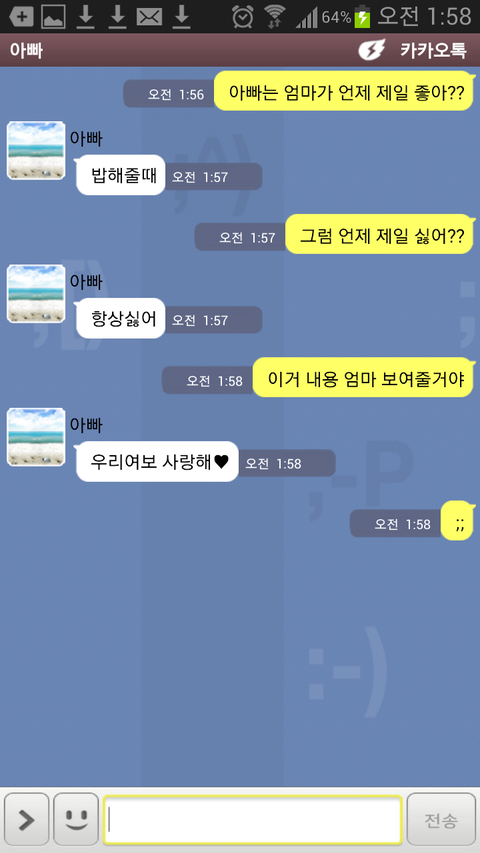Expand attachment options with arrow button
480x853 pixels.
27,819
